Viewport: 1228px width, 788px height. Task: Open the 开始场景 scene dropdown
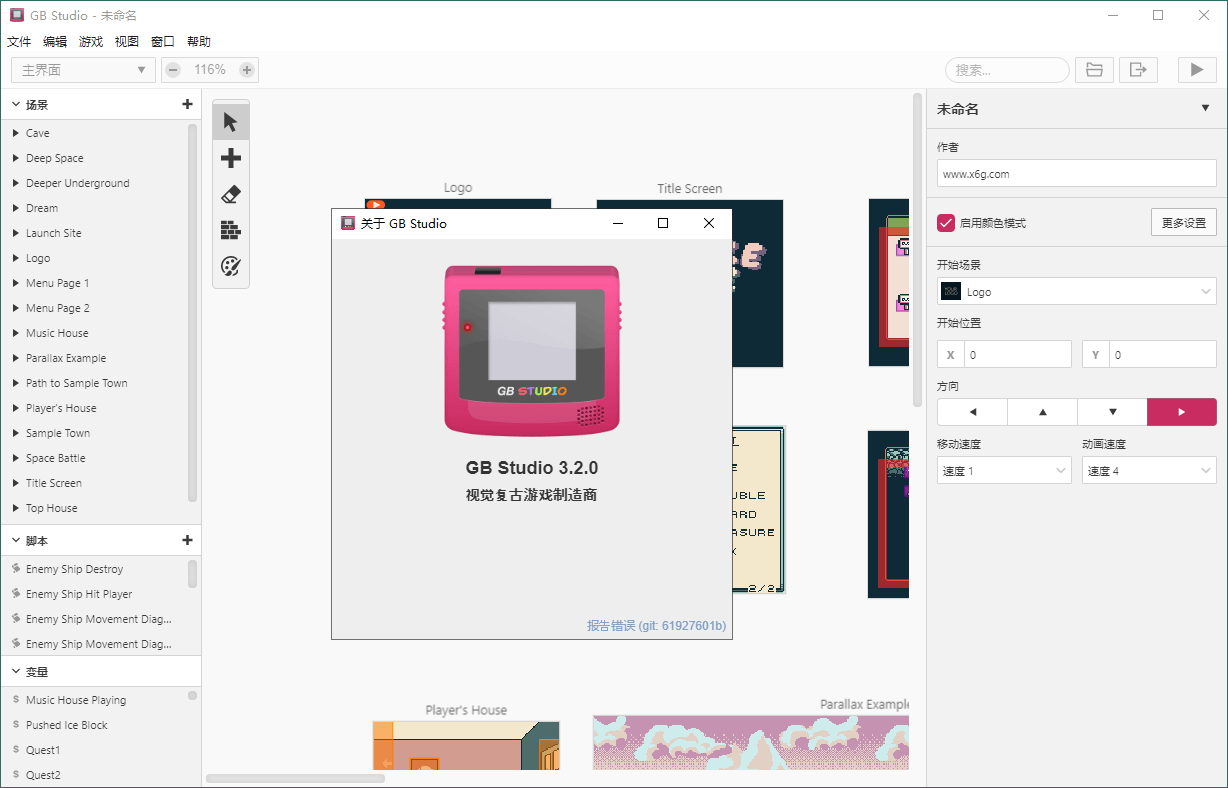coord(1076,291)
